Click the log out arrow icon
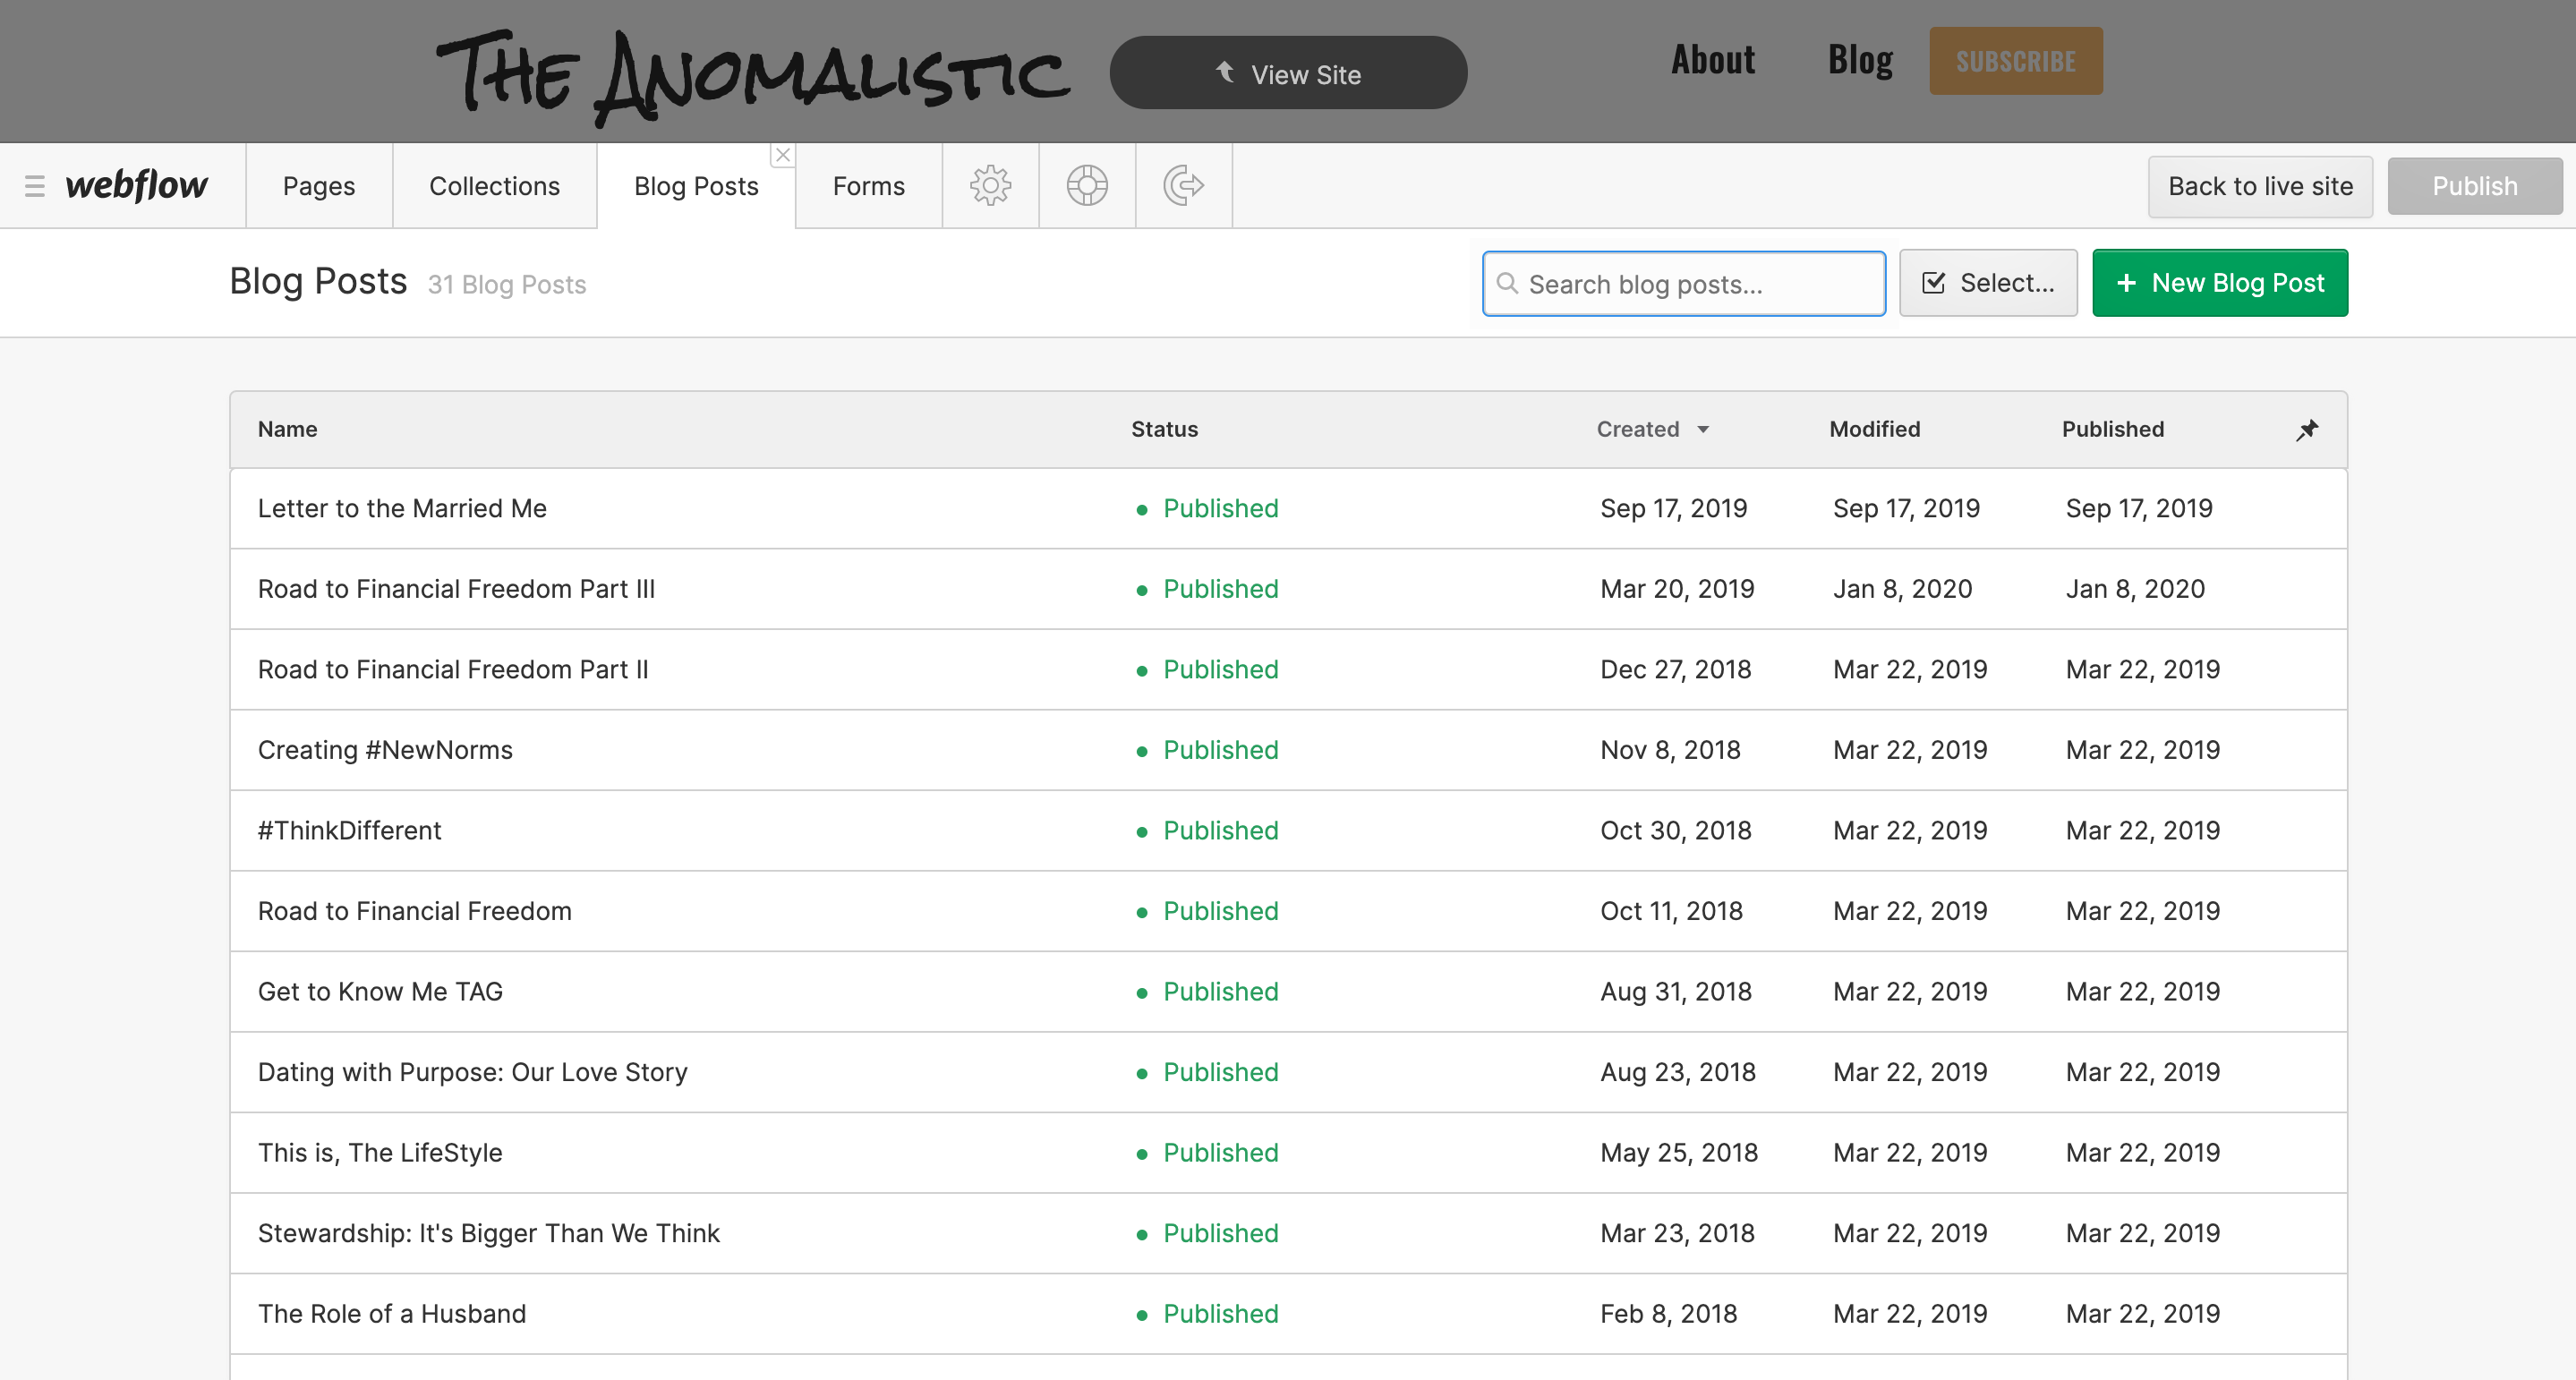This screenshot has height=1380, width=2576. (1184, 186)
